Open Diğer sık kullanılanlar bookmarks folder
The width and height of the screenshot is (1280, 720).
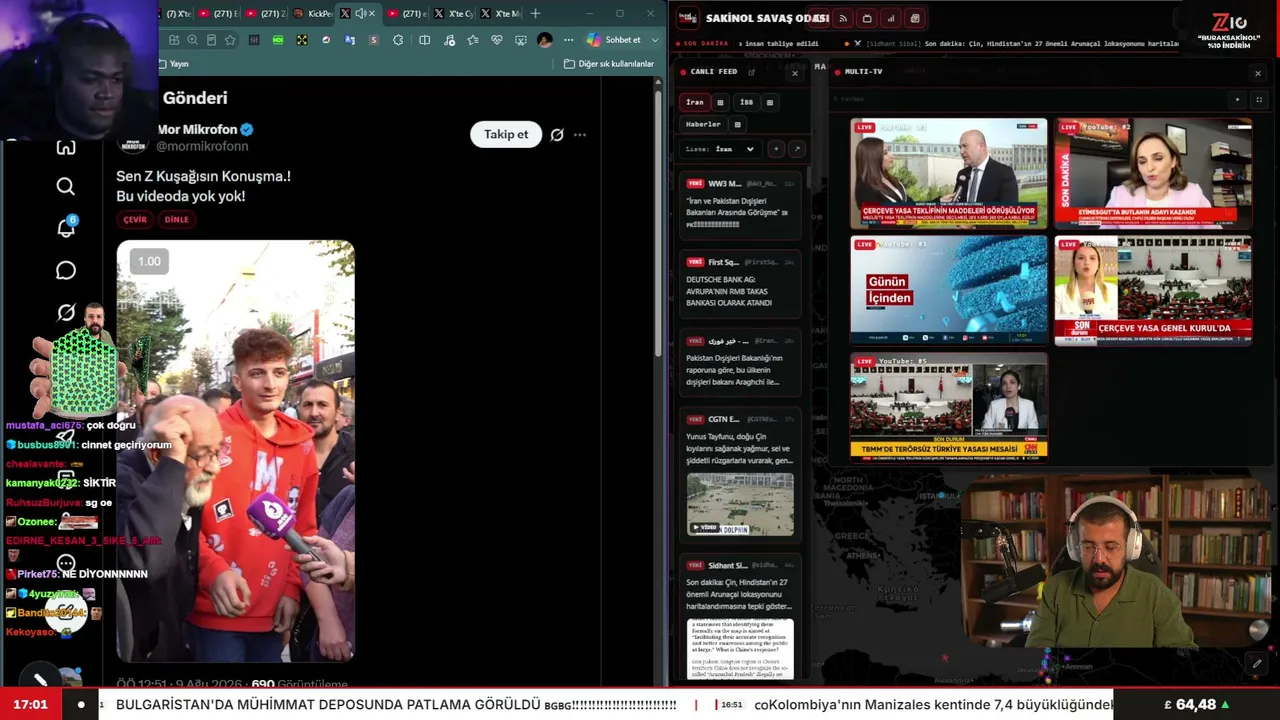tap(609, 64)
